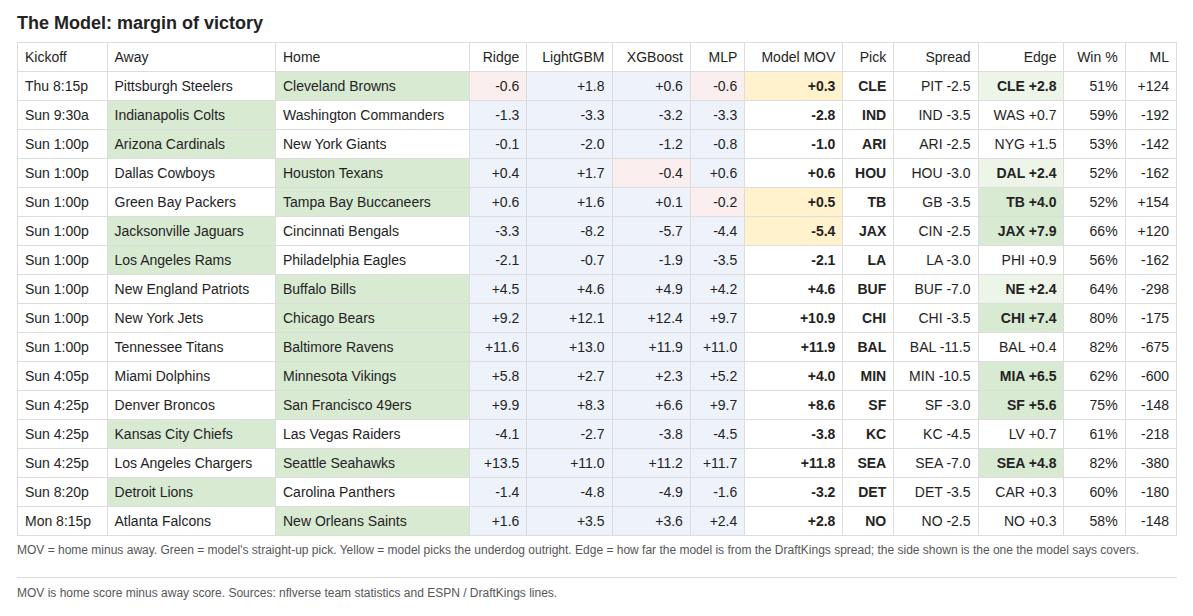
Task: Click the Win % column header
Action: pos(1095,57)
